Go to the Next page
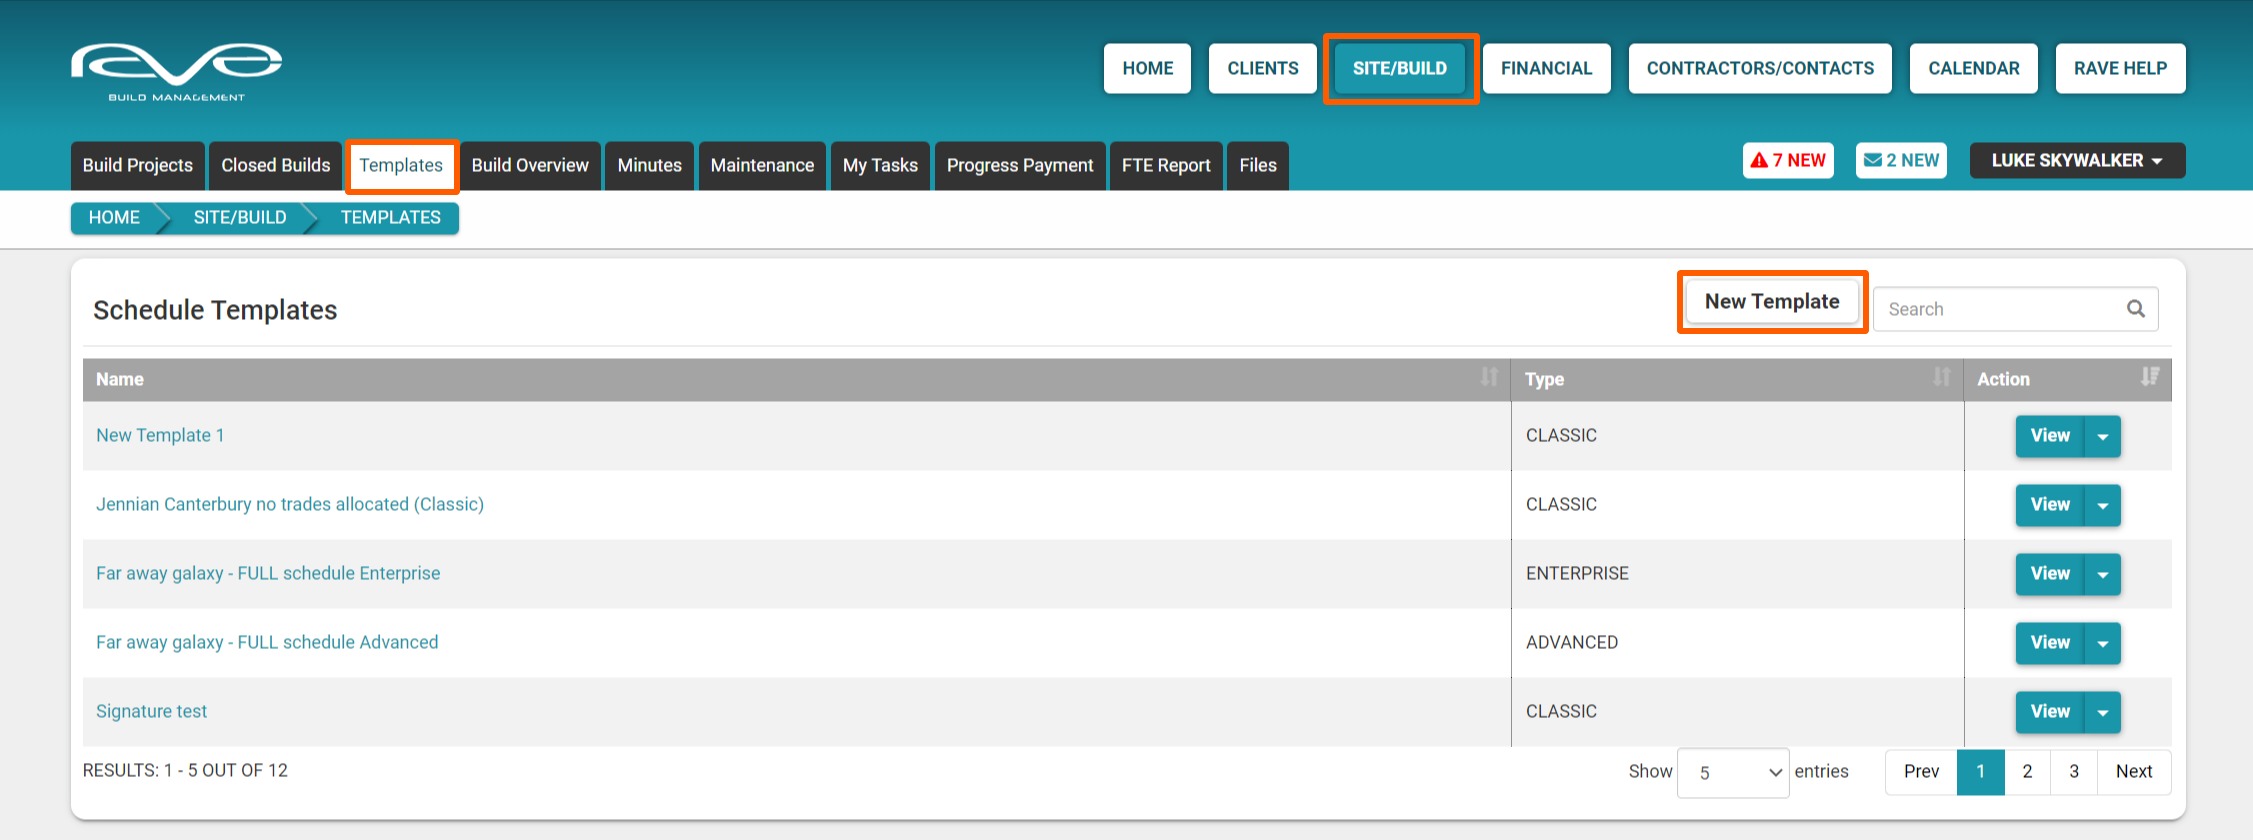This screenshot has height=840, width=2253. tap(2134, 772)
